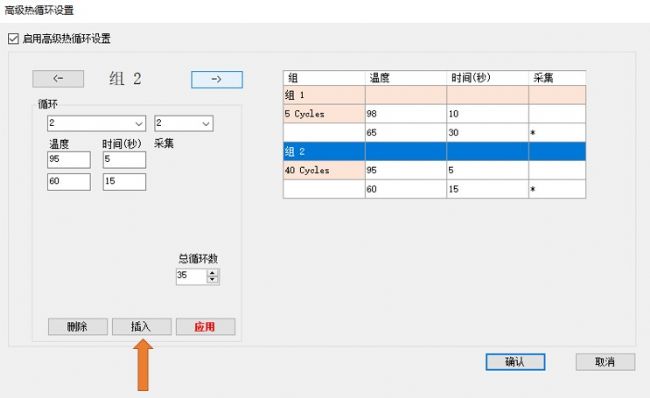The width and height of the screenshot is (650, 398).
Task: Select the 40 Cycles row cell
Action: (x=324, y=170)
